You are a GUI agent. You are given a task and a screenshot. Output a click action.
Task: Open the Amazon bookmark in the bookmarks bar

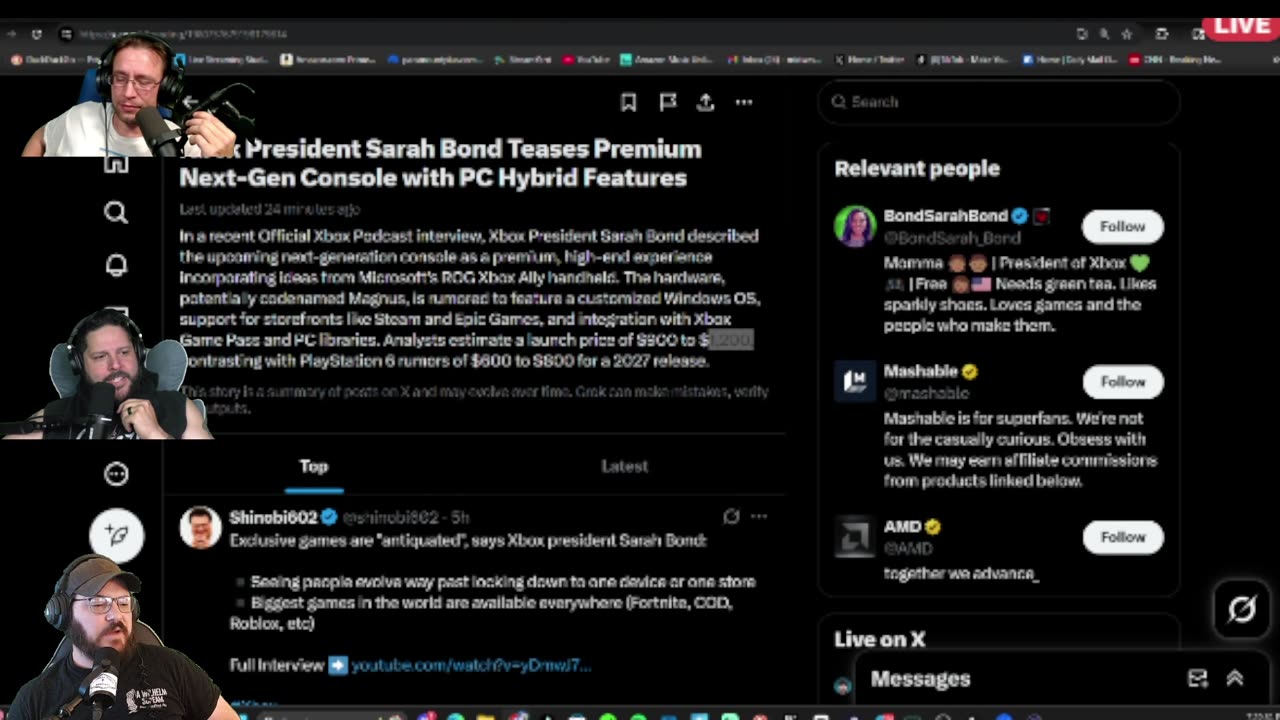pos(666,60)
